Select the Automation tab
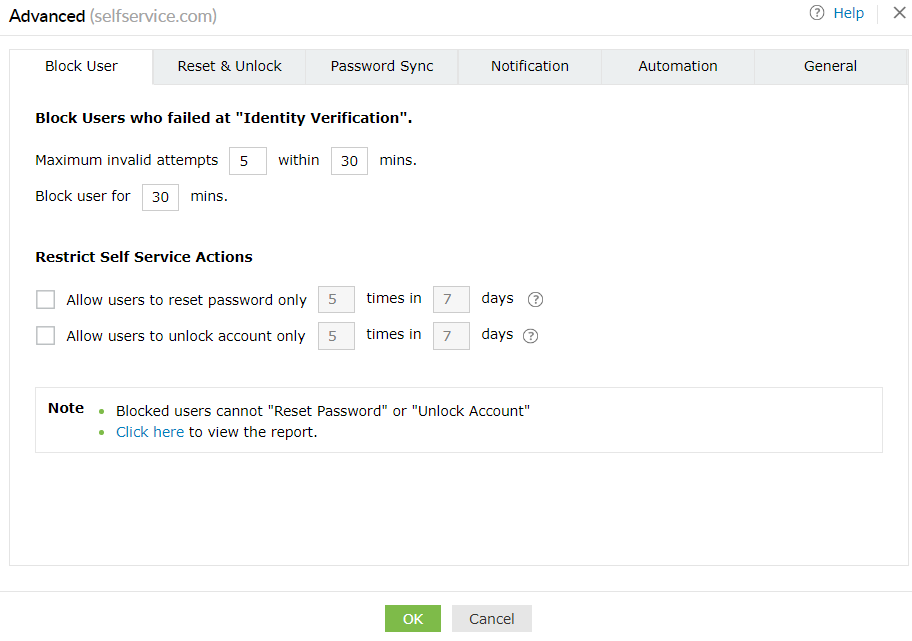The image size is (912, 641). coord(677,66)
